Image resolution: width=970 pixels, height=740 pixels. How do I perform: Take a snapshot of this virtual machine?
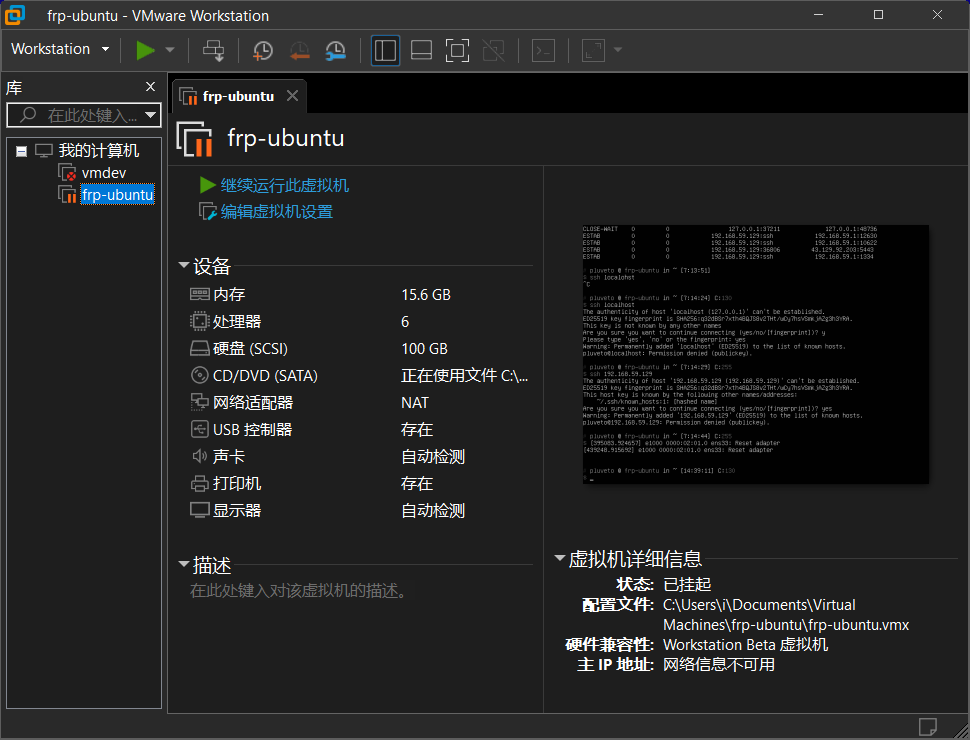pyautogui.click(x=263, y=50)
